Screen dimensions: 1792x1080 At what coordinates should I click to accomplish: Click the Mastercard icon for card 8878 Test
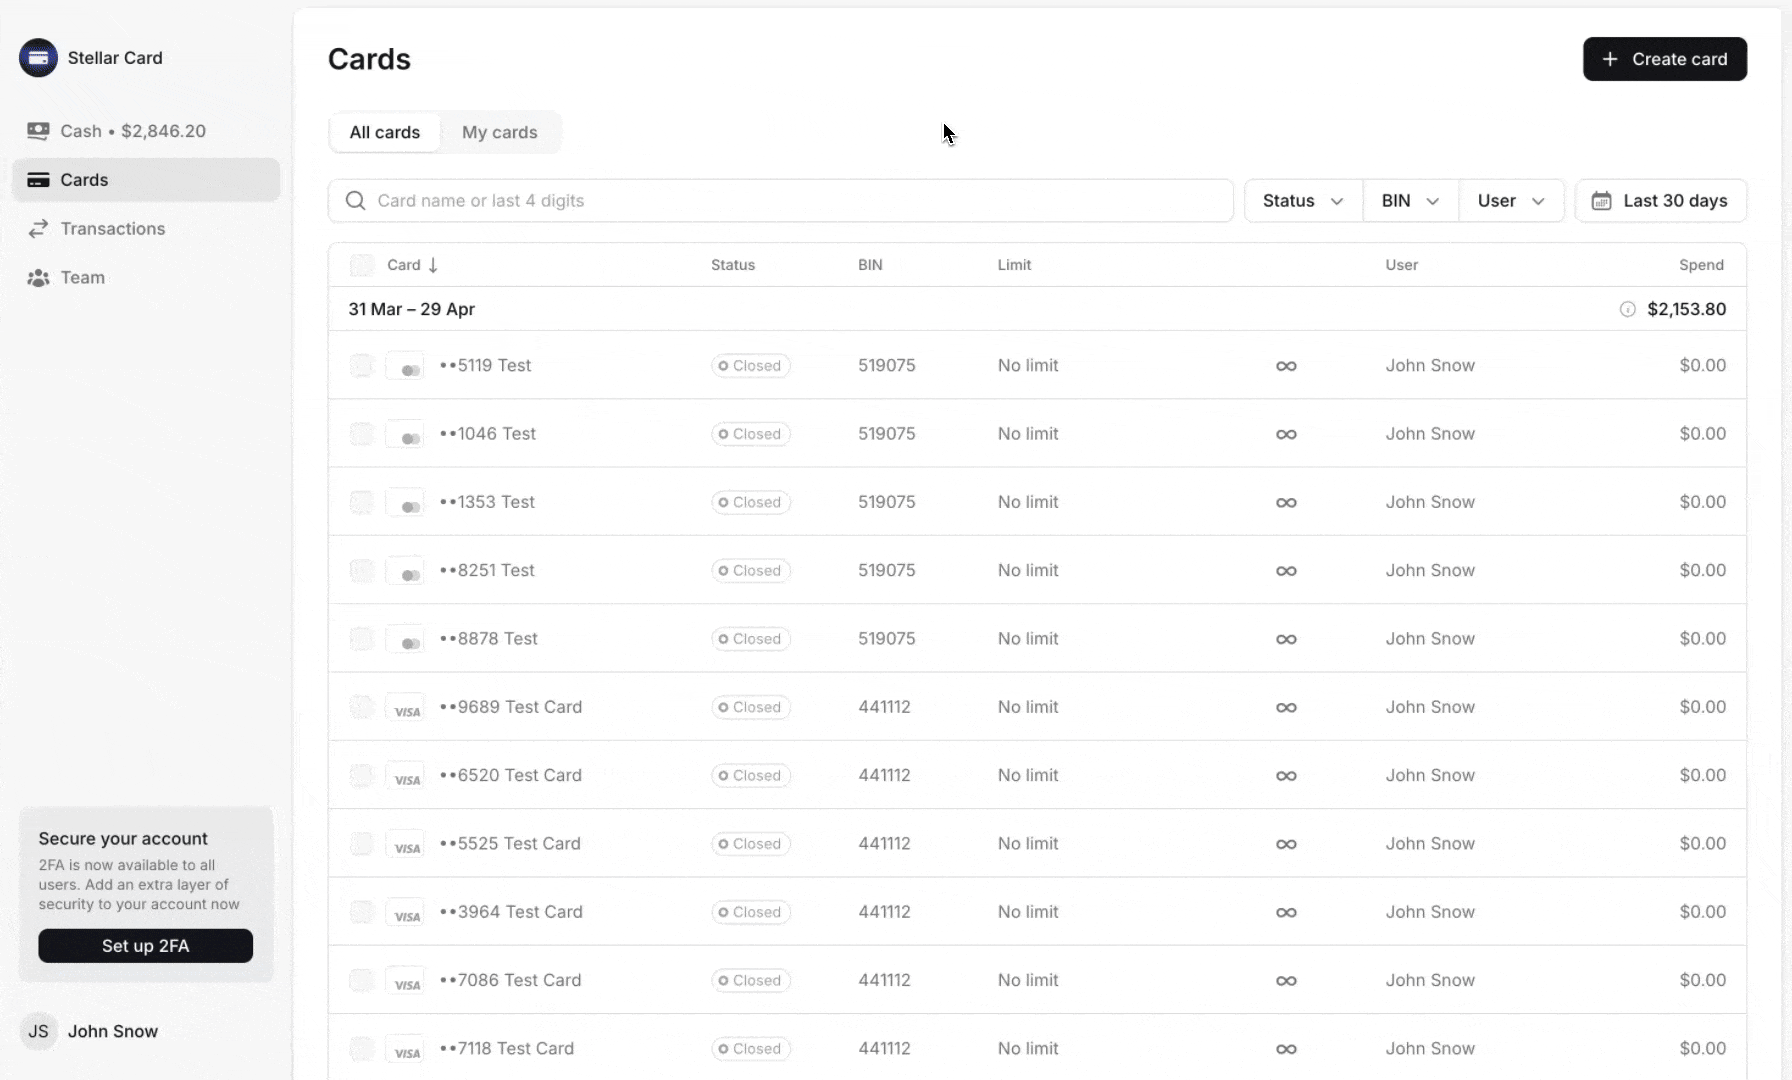coord(405,639)
